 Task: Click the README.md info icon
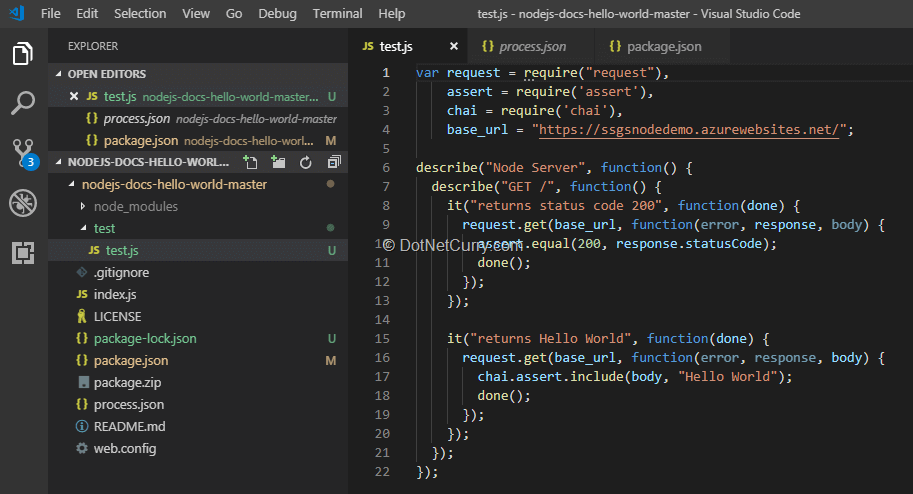click(x=82, y=426)
